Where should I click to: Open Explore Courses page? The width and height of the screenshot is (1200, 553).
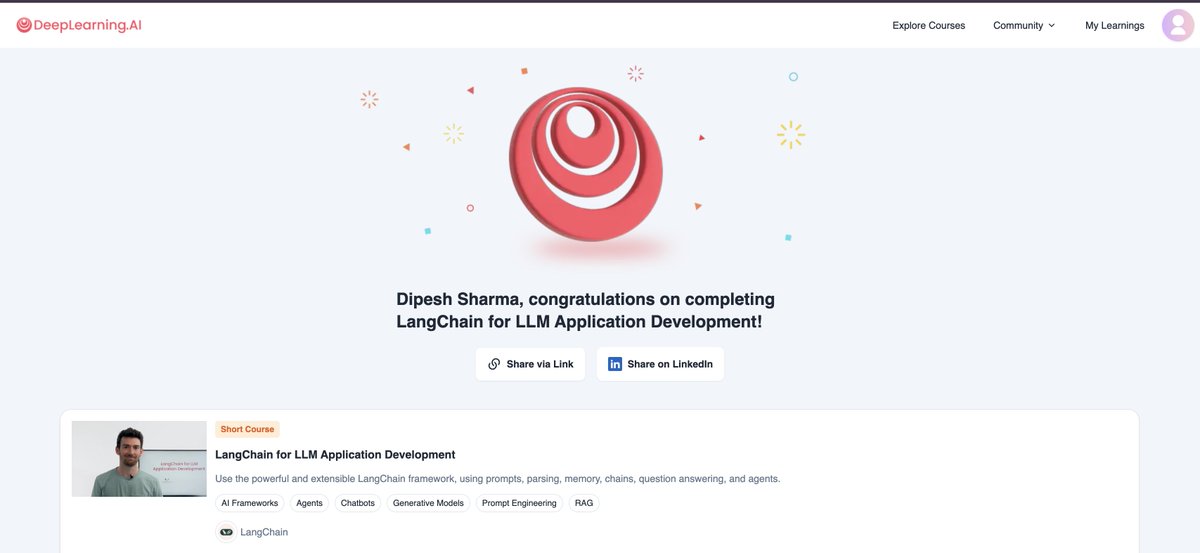(x=929, y=26)
